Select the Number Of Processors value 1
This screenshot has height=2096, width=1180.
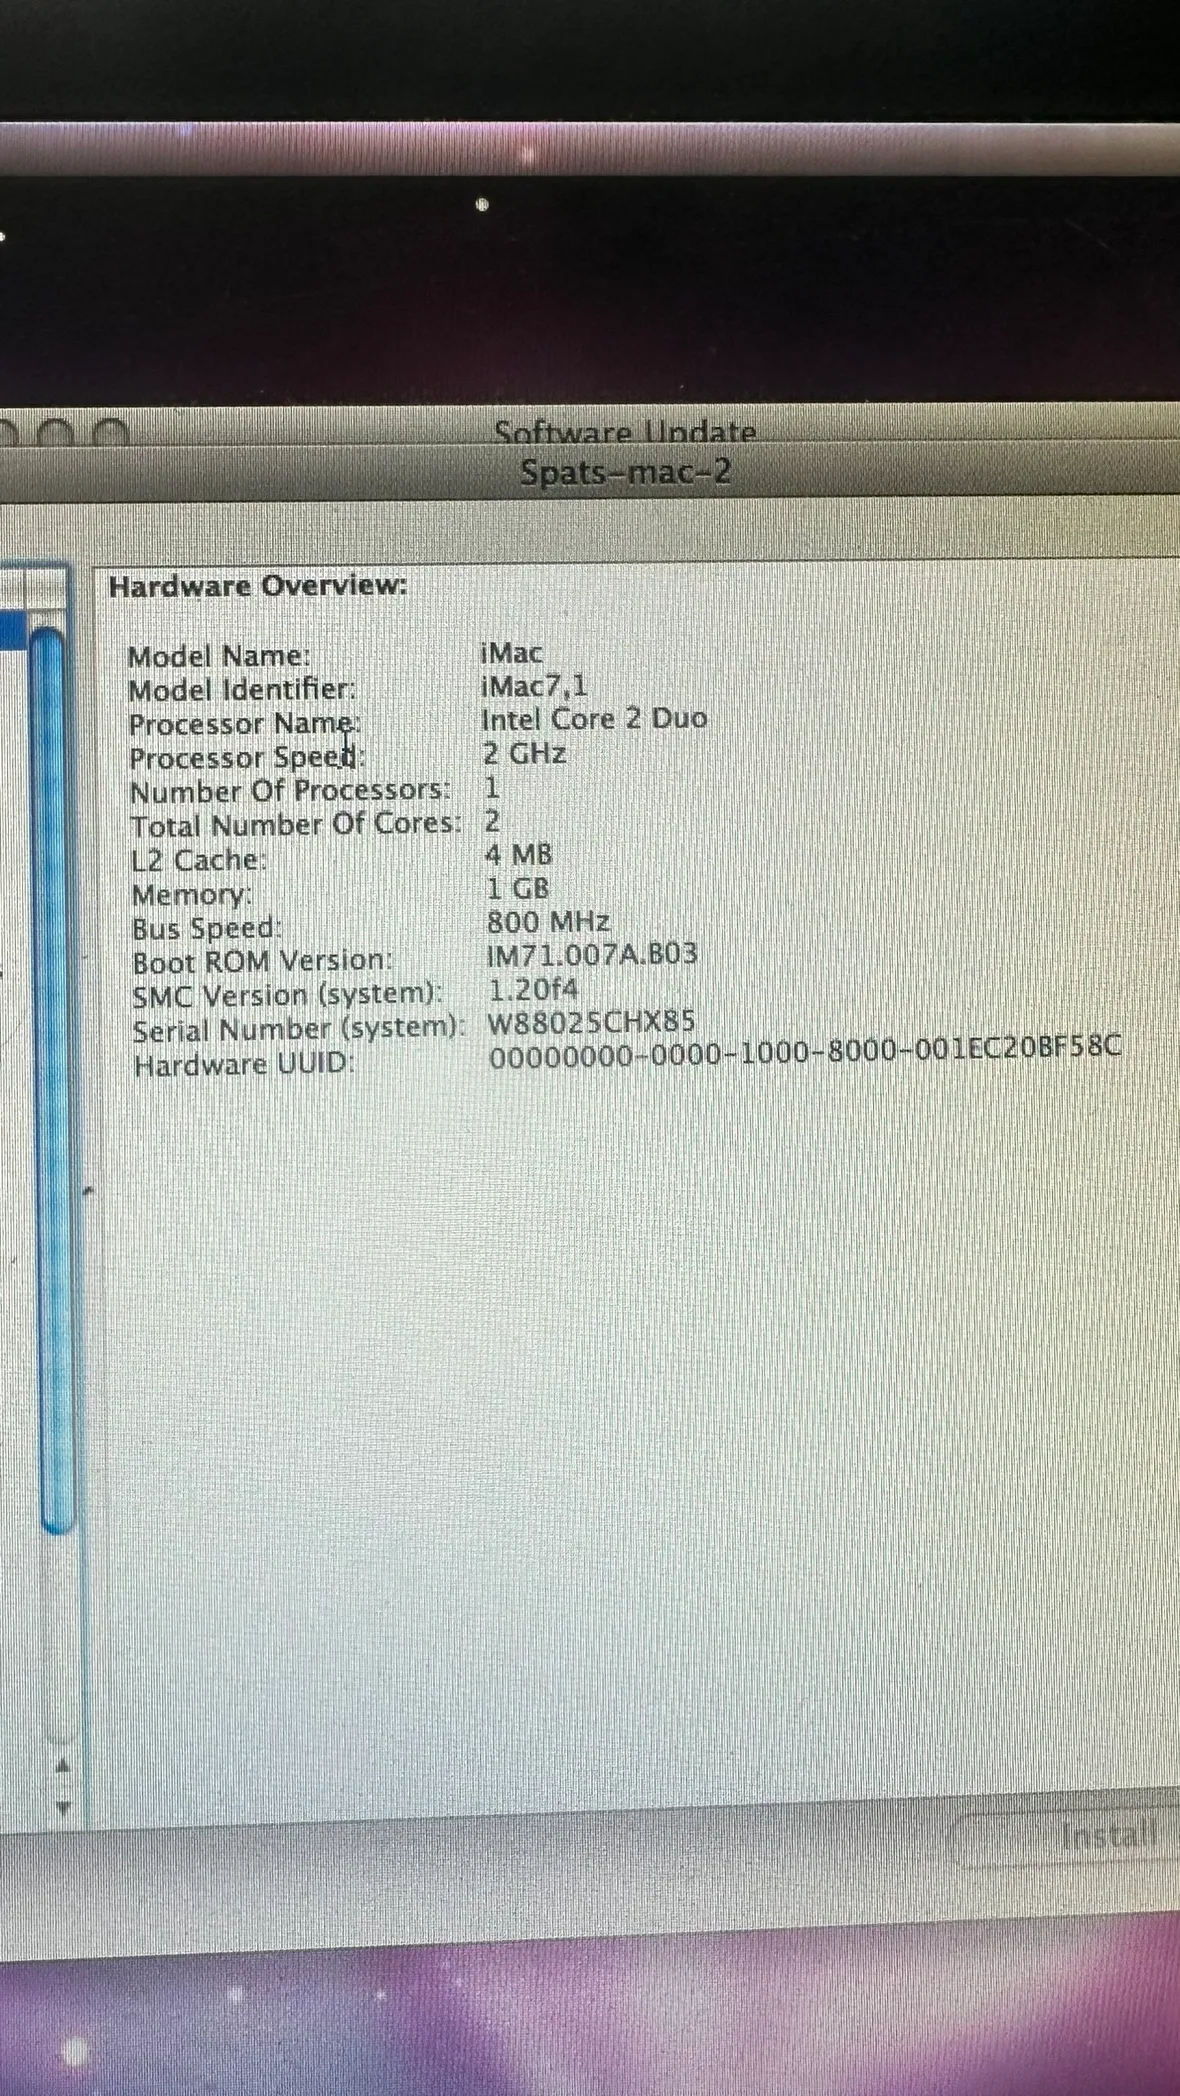pyautogui.click(x=492, y=786)
